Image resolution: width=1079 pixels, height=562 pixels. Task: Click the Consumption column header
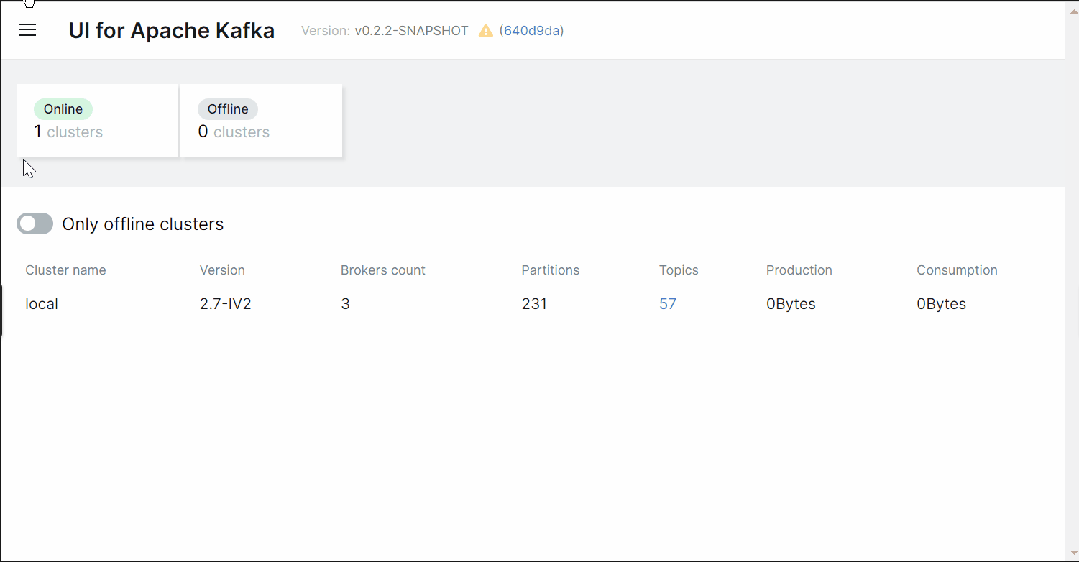pos(957,270)
